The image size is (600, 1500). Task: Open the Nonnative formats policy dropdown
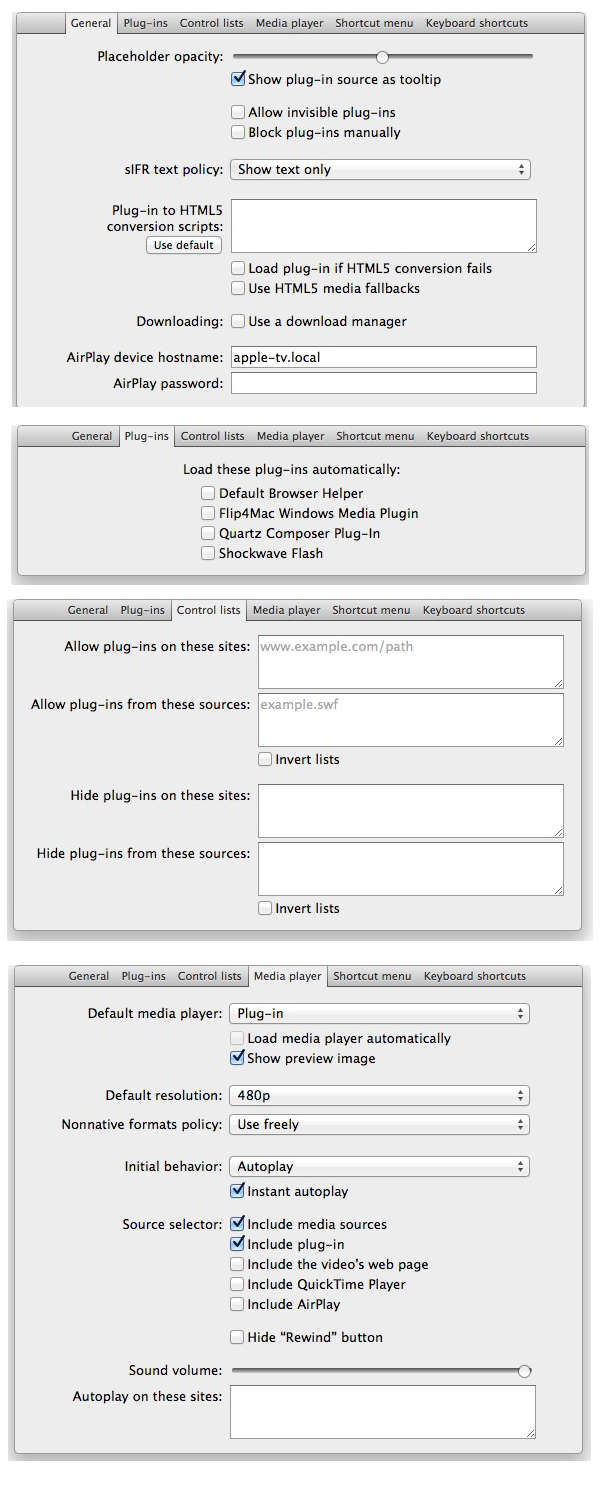pos(379,1125)
